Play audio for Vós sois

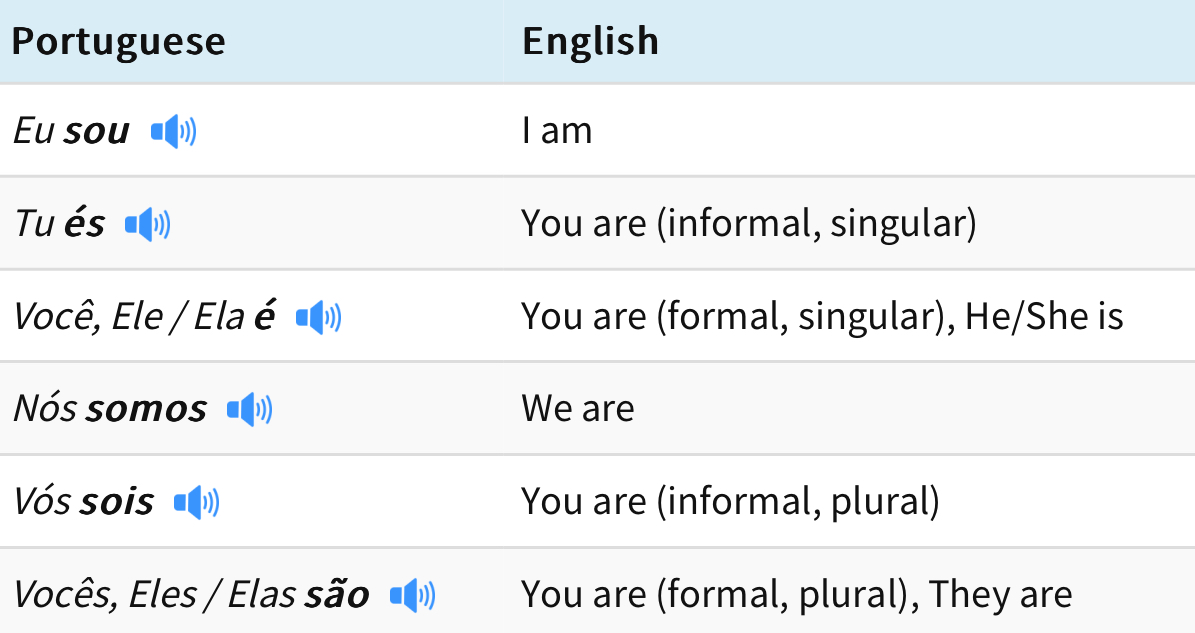[x=196, y=503]
